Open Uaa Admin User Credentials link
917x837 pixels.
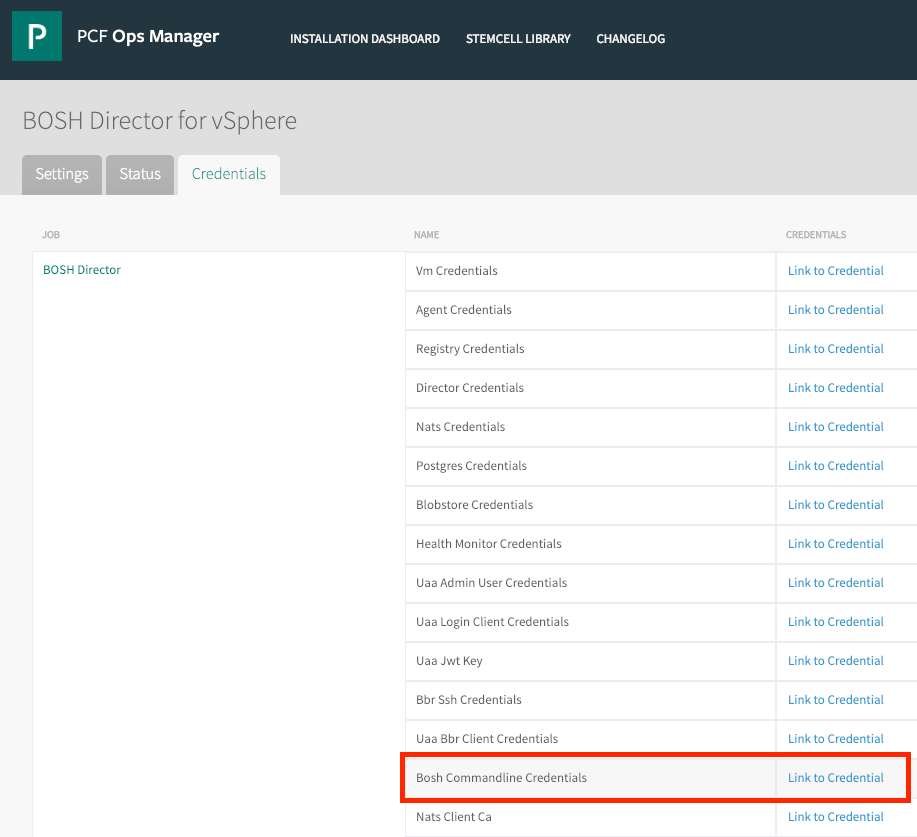(835, 582)
